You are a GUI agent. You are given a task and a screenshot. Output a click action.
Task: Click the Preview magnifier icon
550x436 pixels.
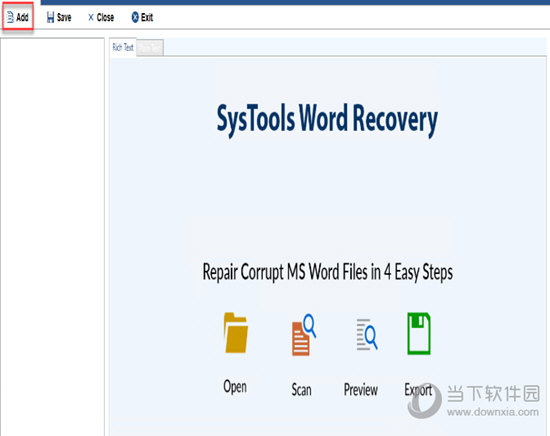pyautogui.click(x=367, y=335)
